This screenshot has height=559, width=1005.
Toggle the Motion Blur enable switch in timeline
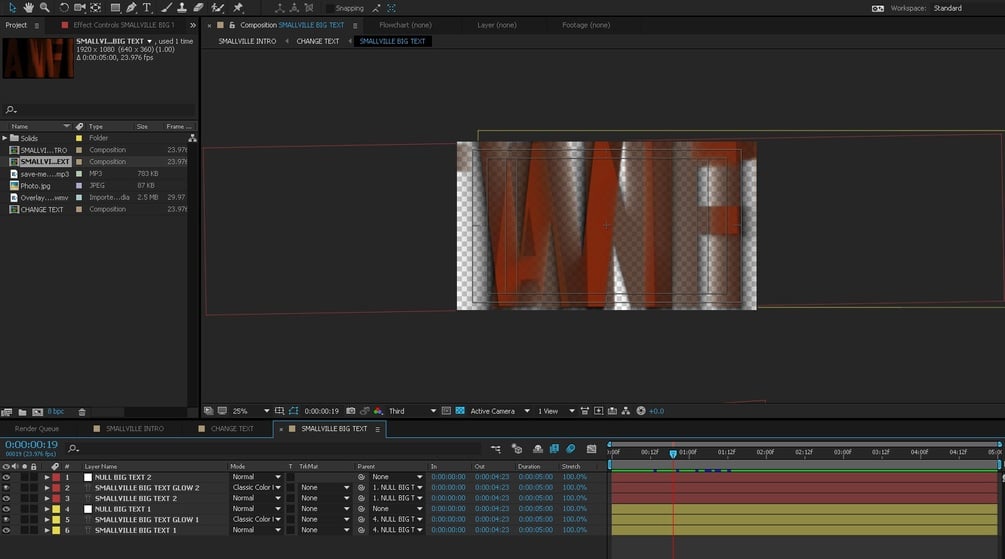[x=570, y=449]
